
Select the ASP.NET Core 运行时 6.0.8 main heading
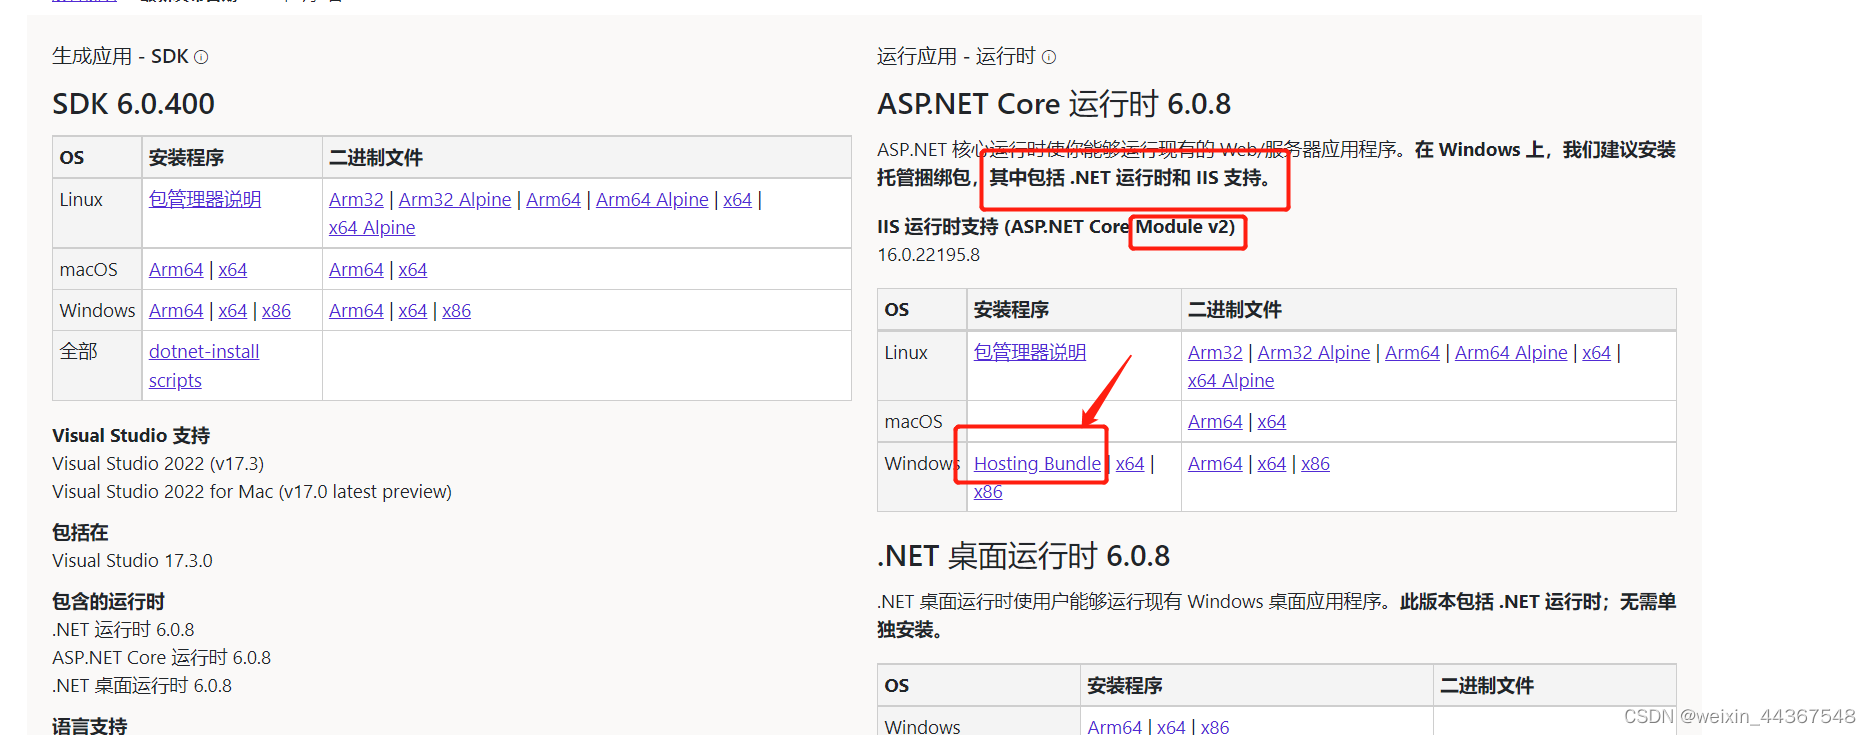coord(1054,104)
